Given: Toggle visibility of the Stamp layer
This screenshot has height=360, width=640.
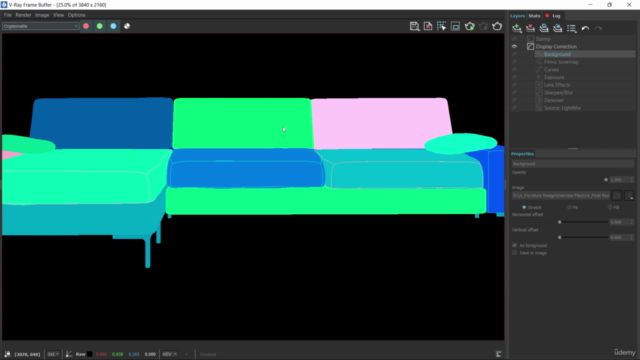Looking at the screenshot, I should pos(514,39).
